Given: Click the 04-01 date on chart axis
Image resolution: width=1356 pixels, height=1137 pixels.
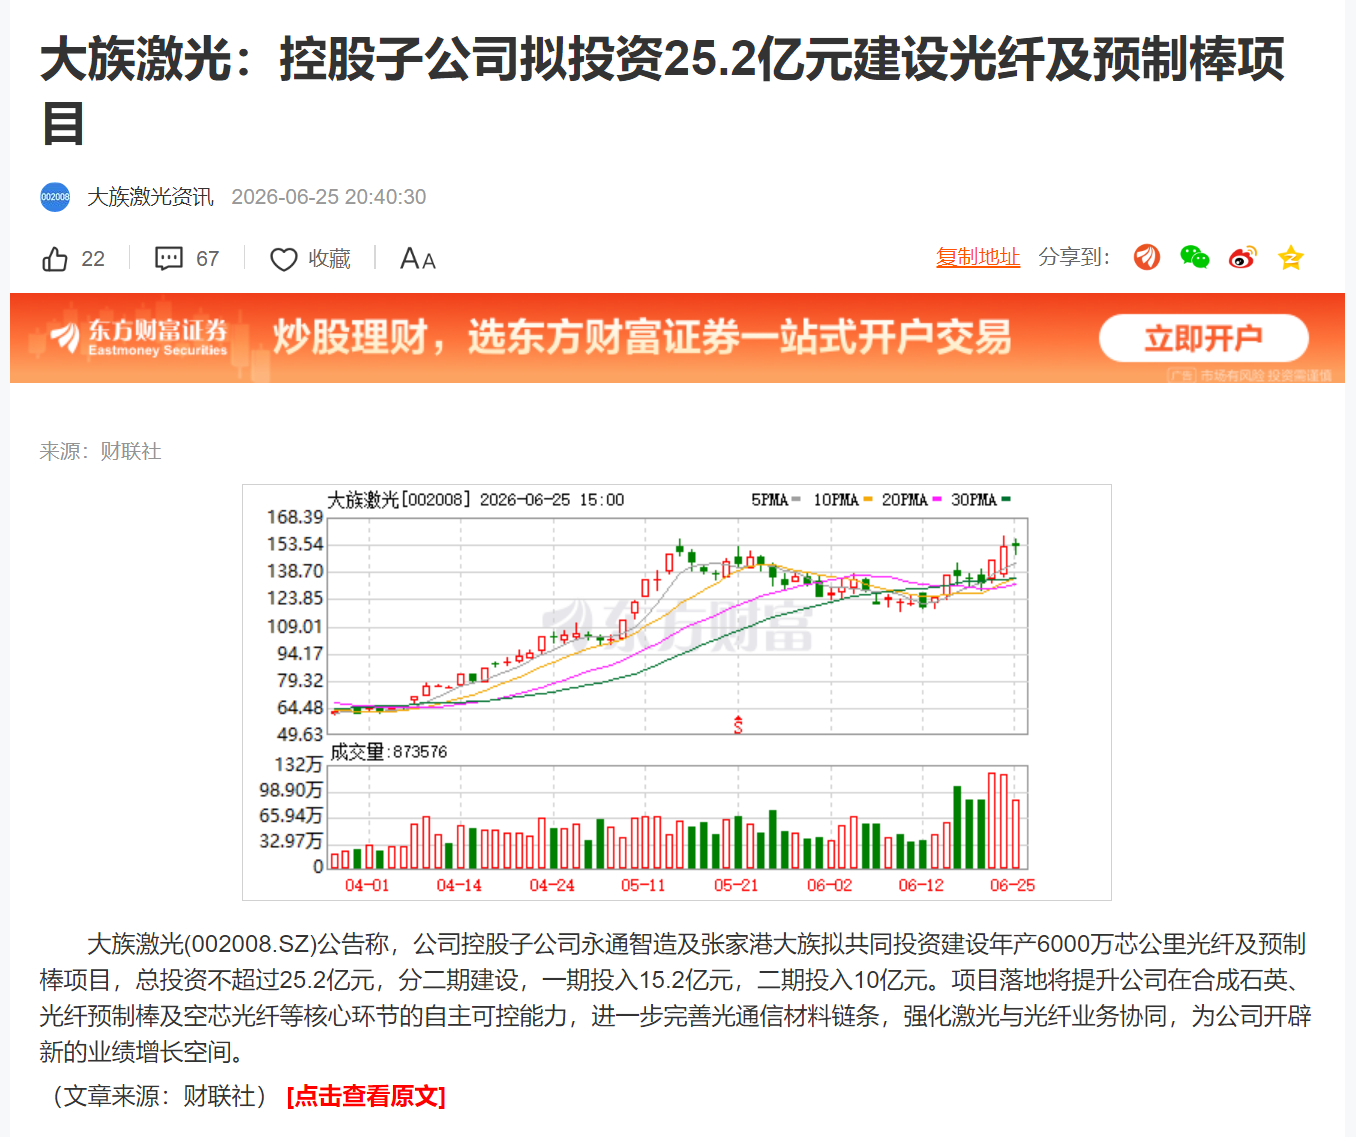Looking at the screenshot, I should [367, 885].
